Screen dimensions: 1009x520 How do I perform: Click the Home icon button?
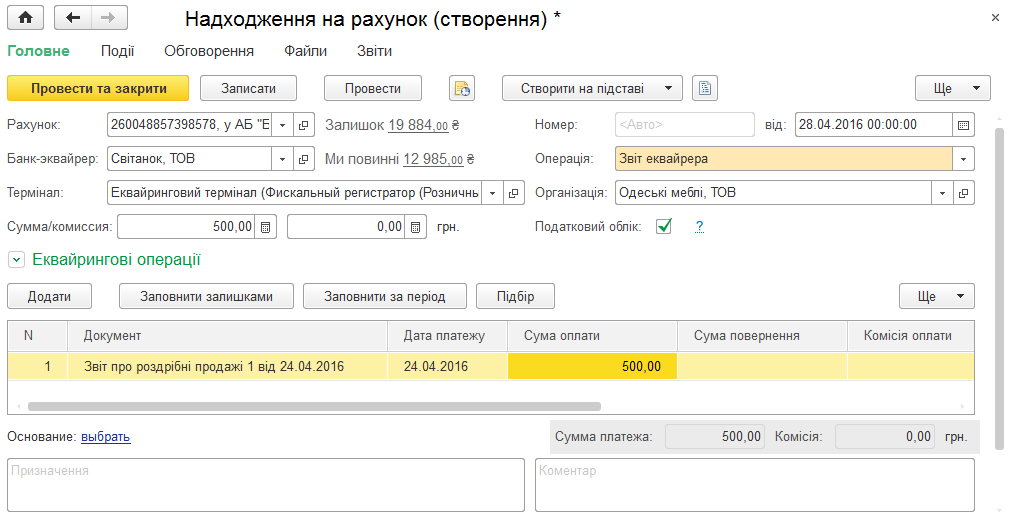[x=25, y=18]
